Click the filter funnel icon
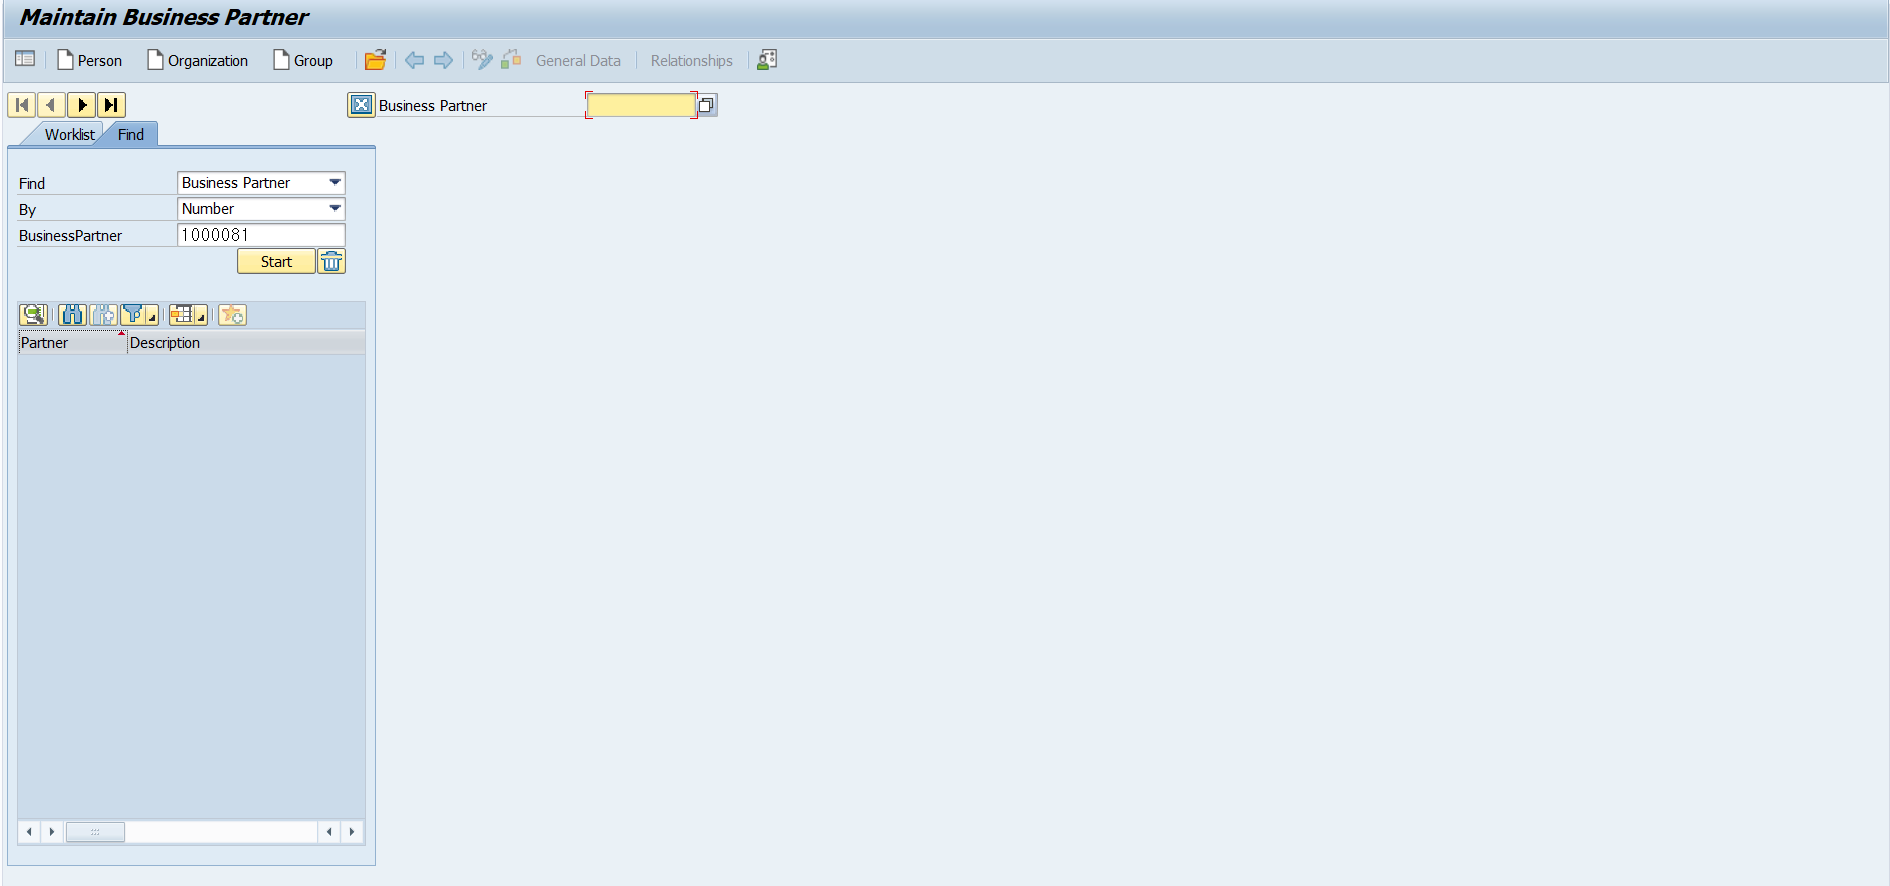The height and width of the screenshot is (886, 1890). 132,315
